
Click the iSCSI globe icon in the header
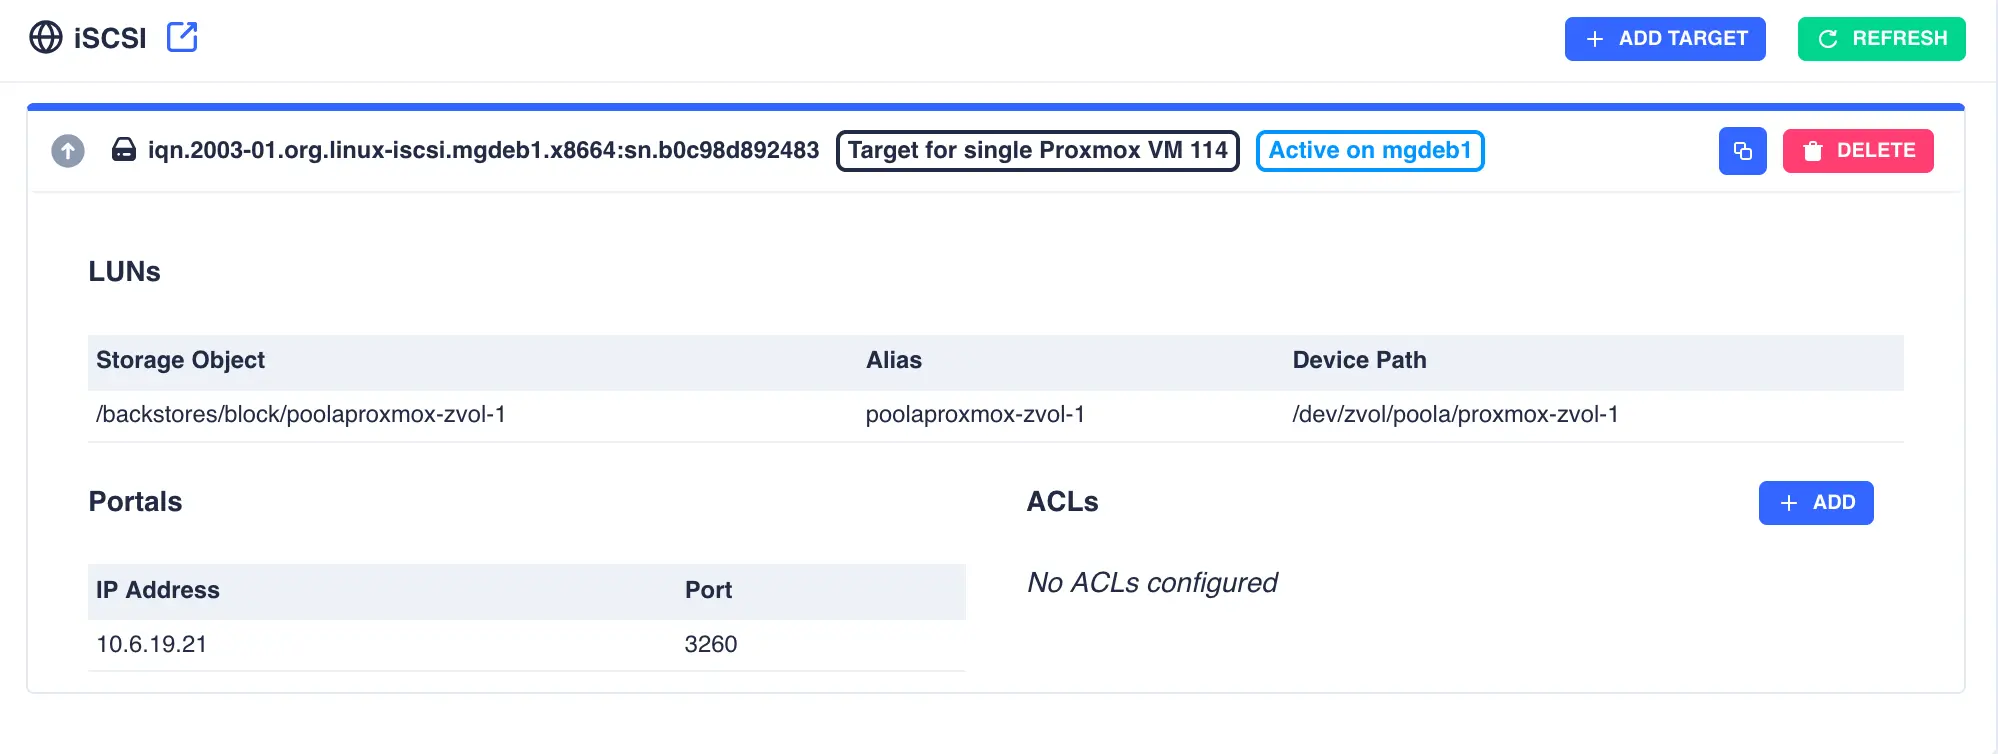coord(44,37)
